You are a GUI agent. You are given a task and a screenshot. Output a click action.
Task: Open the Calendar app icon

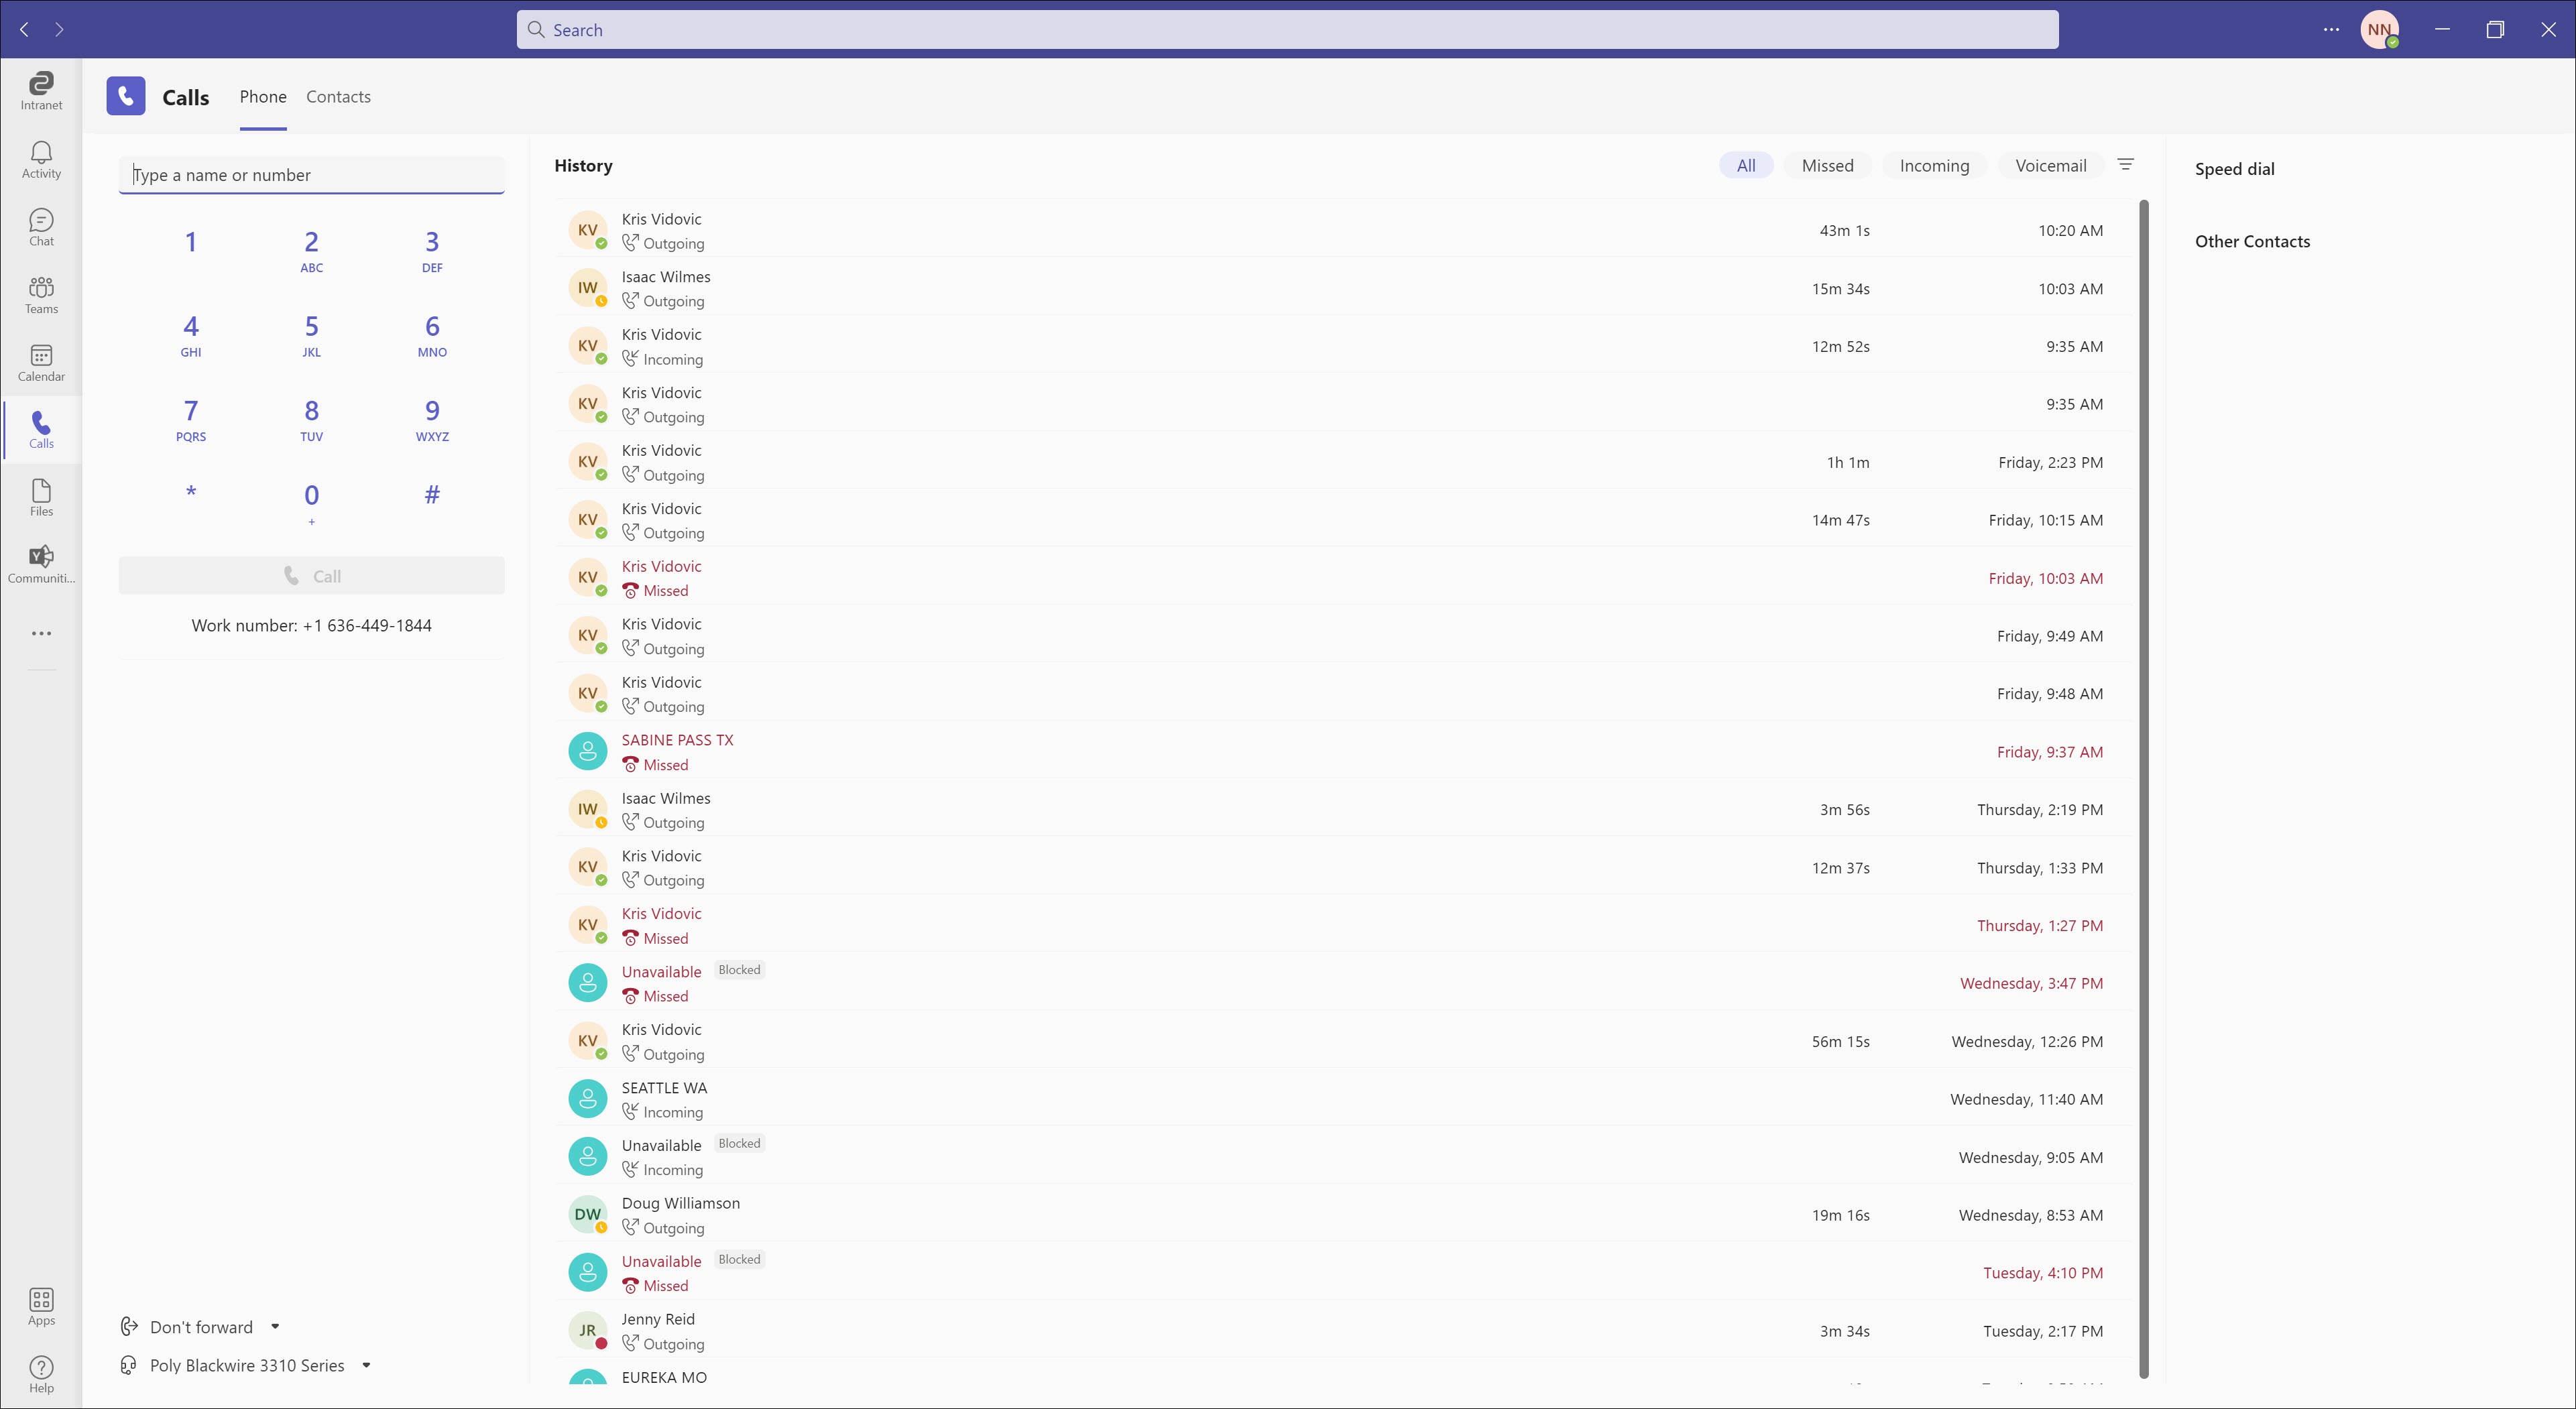pos(41,363)
